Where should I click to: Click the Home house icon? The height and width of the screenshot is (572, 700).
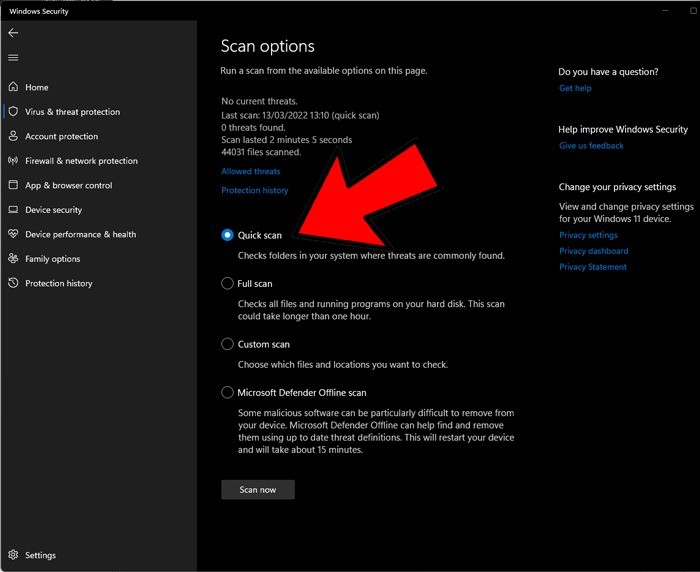[13, 87]
